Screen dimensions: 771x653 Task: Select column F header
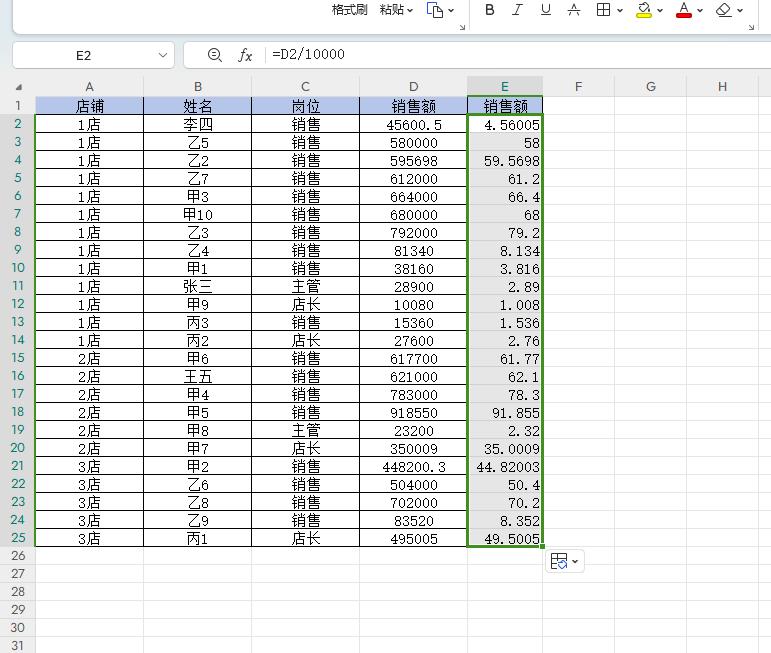578,87
